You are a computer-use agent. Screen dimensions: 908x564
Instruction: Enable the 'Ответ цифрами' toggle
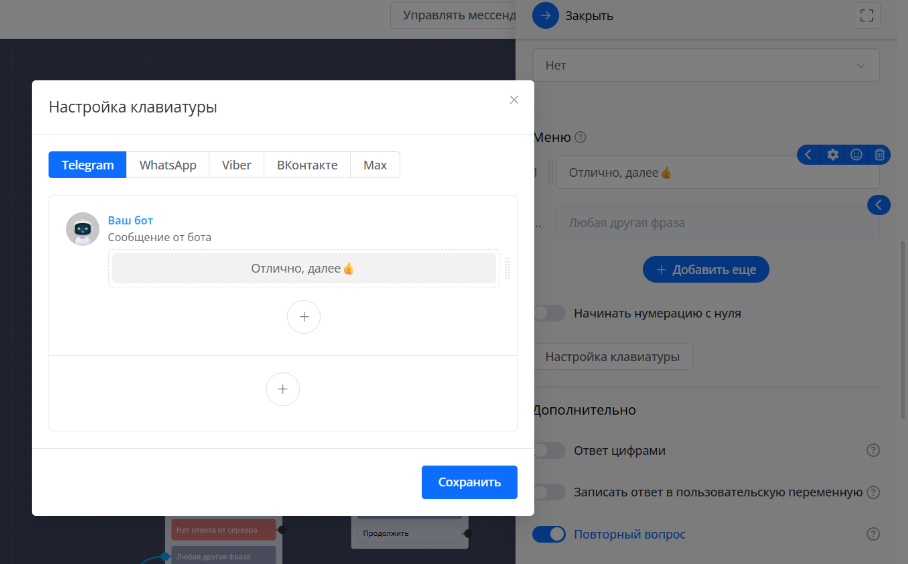549,451
